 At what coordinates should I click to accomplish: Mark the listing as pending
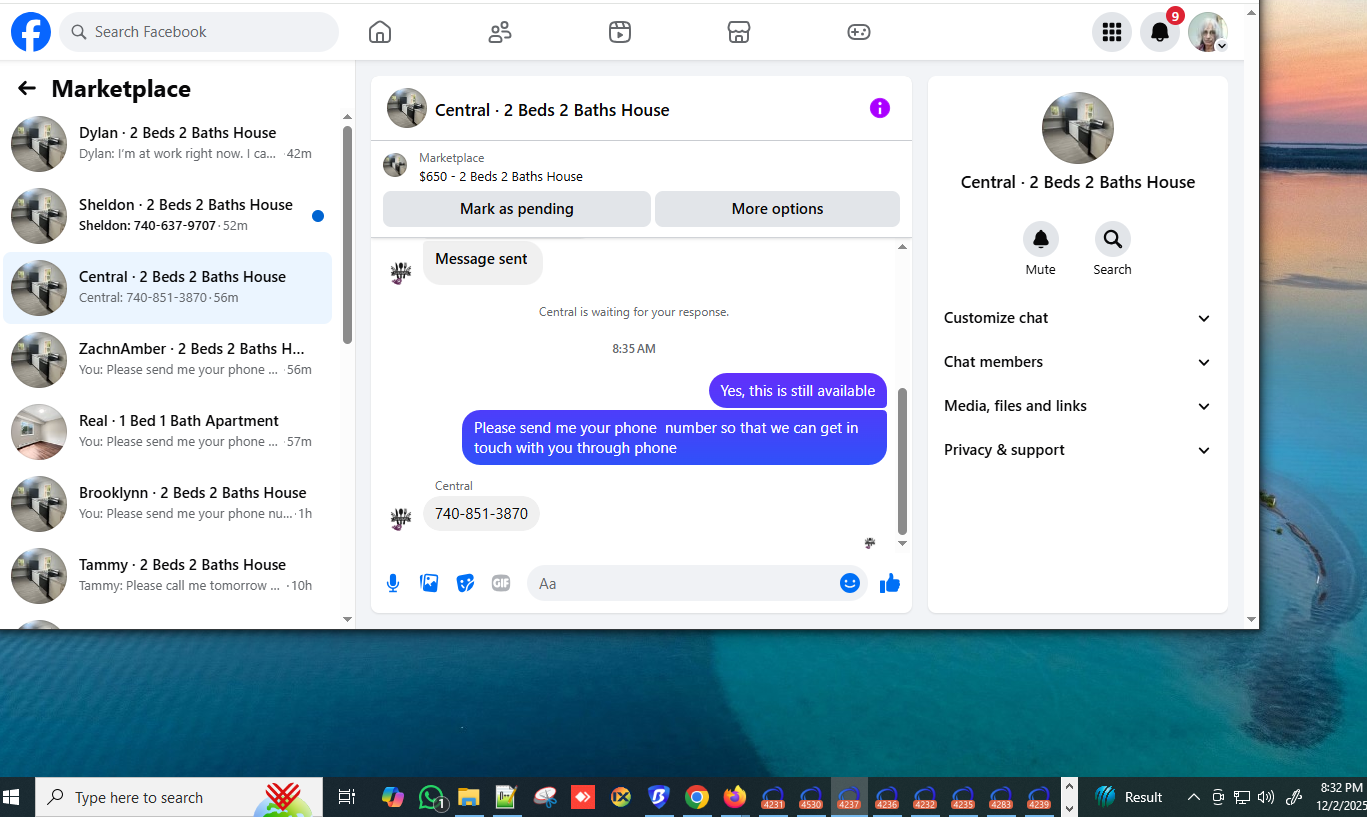coord(517,209)
